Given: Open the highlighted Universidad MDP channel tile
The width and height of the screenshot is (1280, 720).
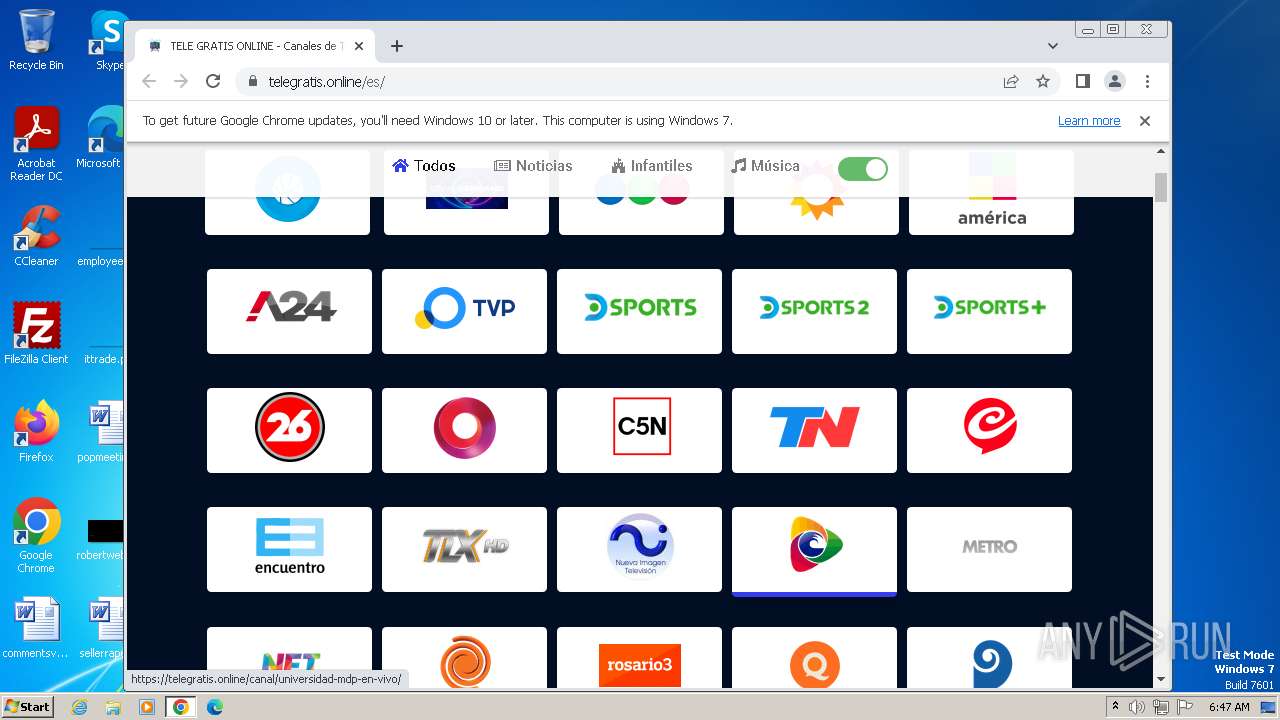Looking at the screenshot, I should [x=814, y=549].
